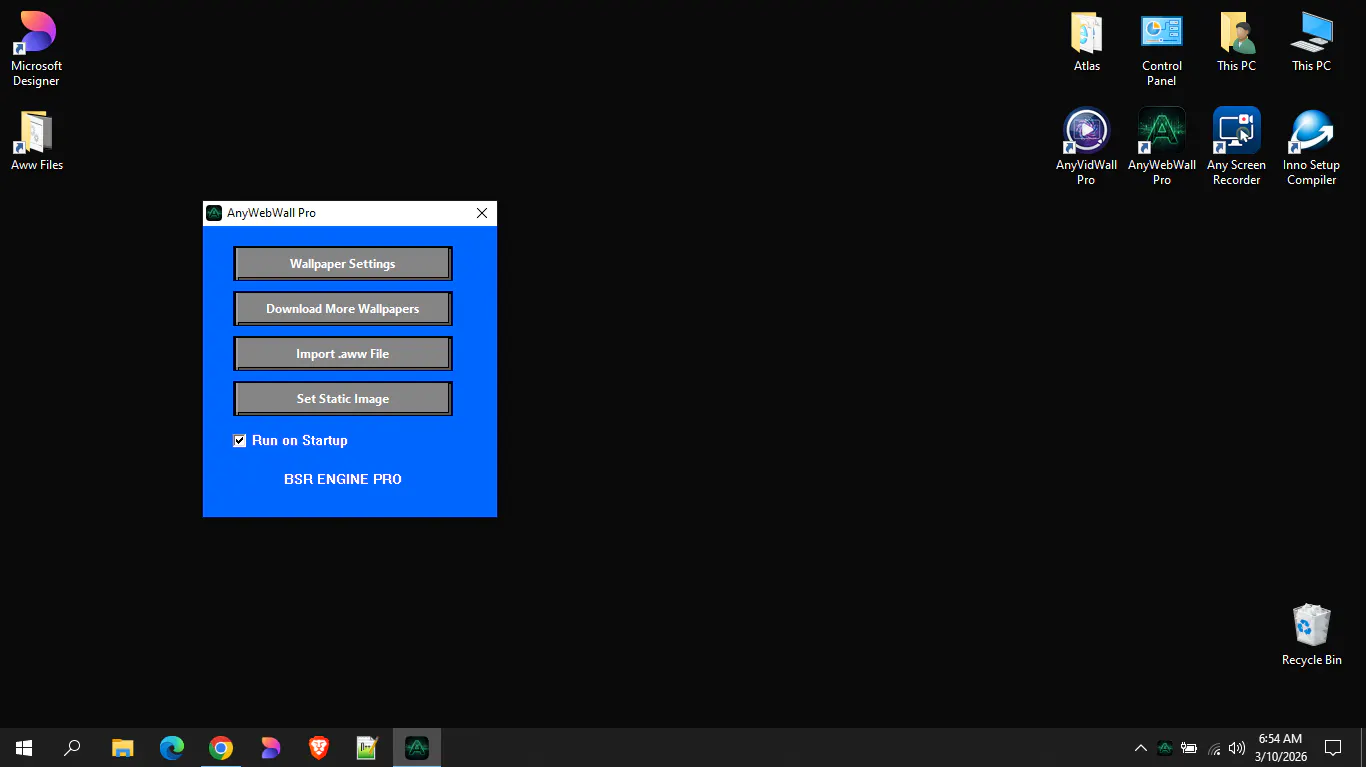Click the AnyWebWall Pro title bar app icon
Screen dimensions: 1366x767
[214, 213]
